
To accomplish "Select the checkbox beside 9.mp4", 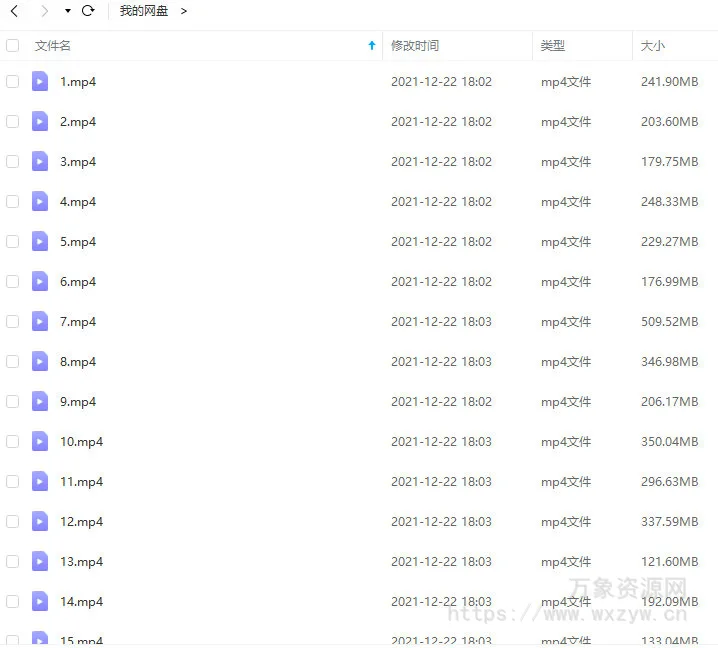I will click(13, 402).
